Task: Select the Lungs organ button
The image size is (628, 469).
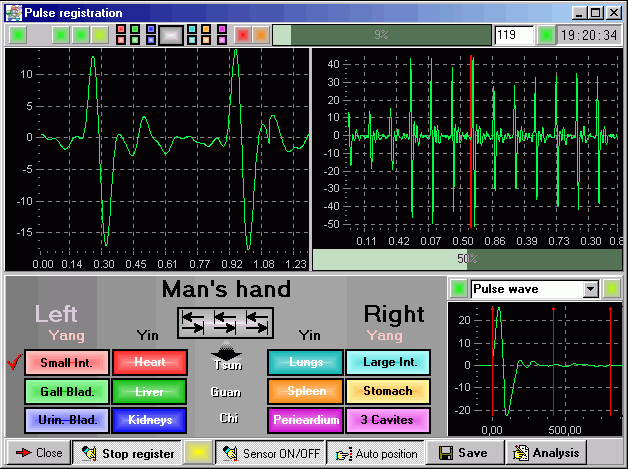Action: point(306,362)
